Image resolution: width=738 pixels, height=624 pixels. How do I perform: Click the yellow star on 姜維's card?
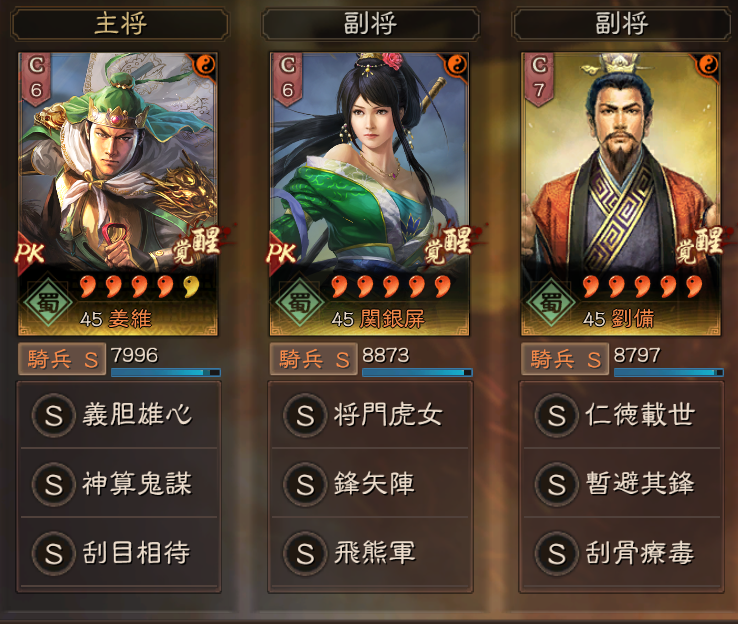191,286
